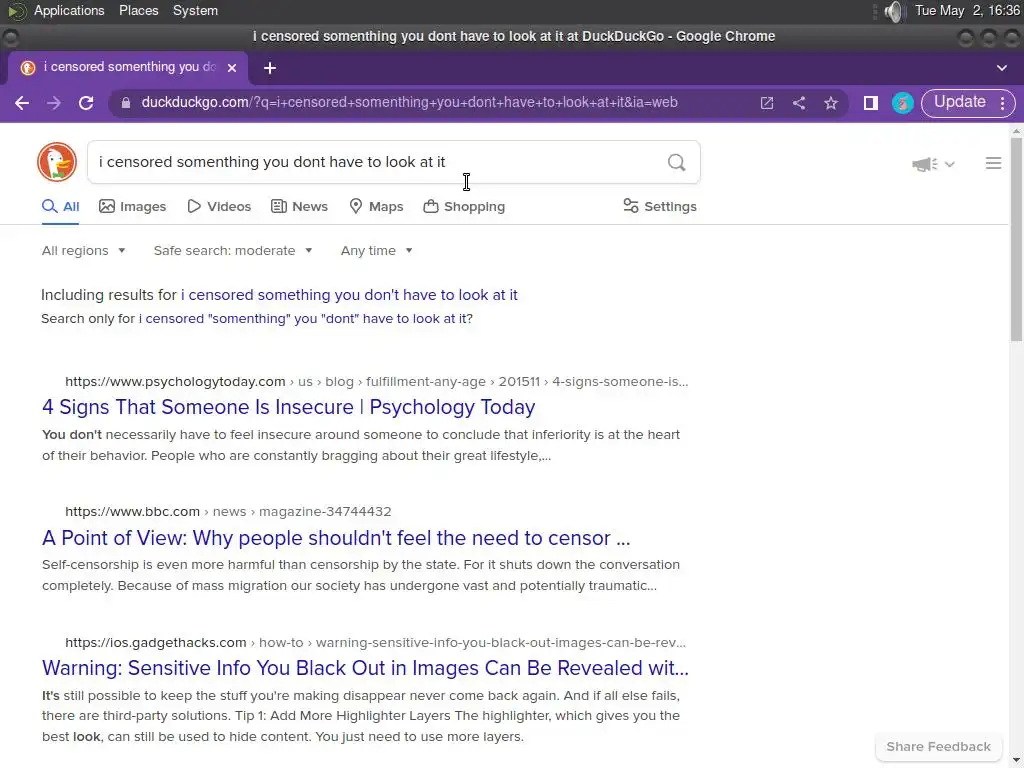This screenshot has height=768, width=1024.
Task: Submit search with the magnifier icon
Action: pyautogui.click(x=677, y=162)
